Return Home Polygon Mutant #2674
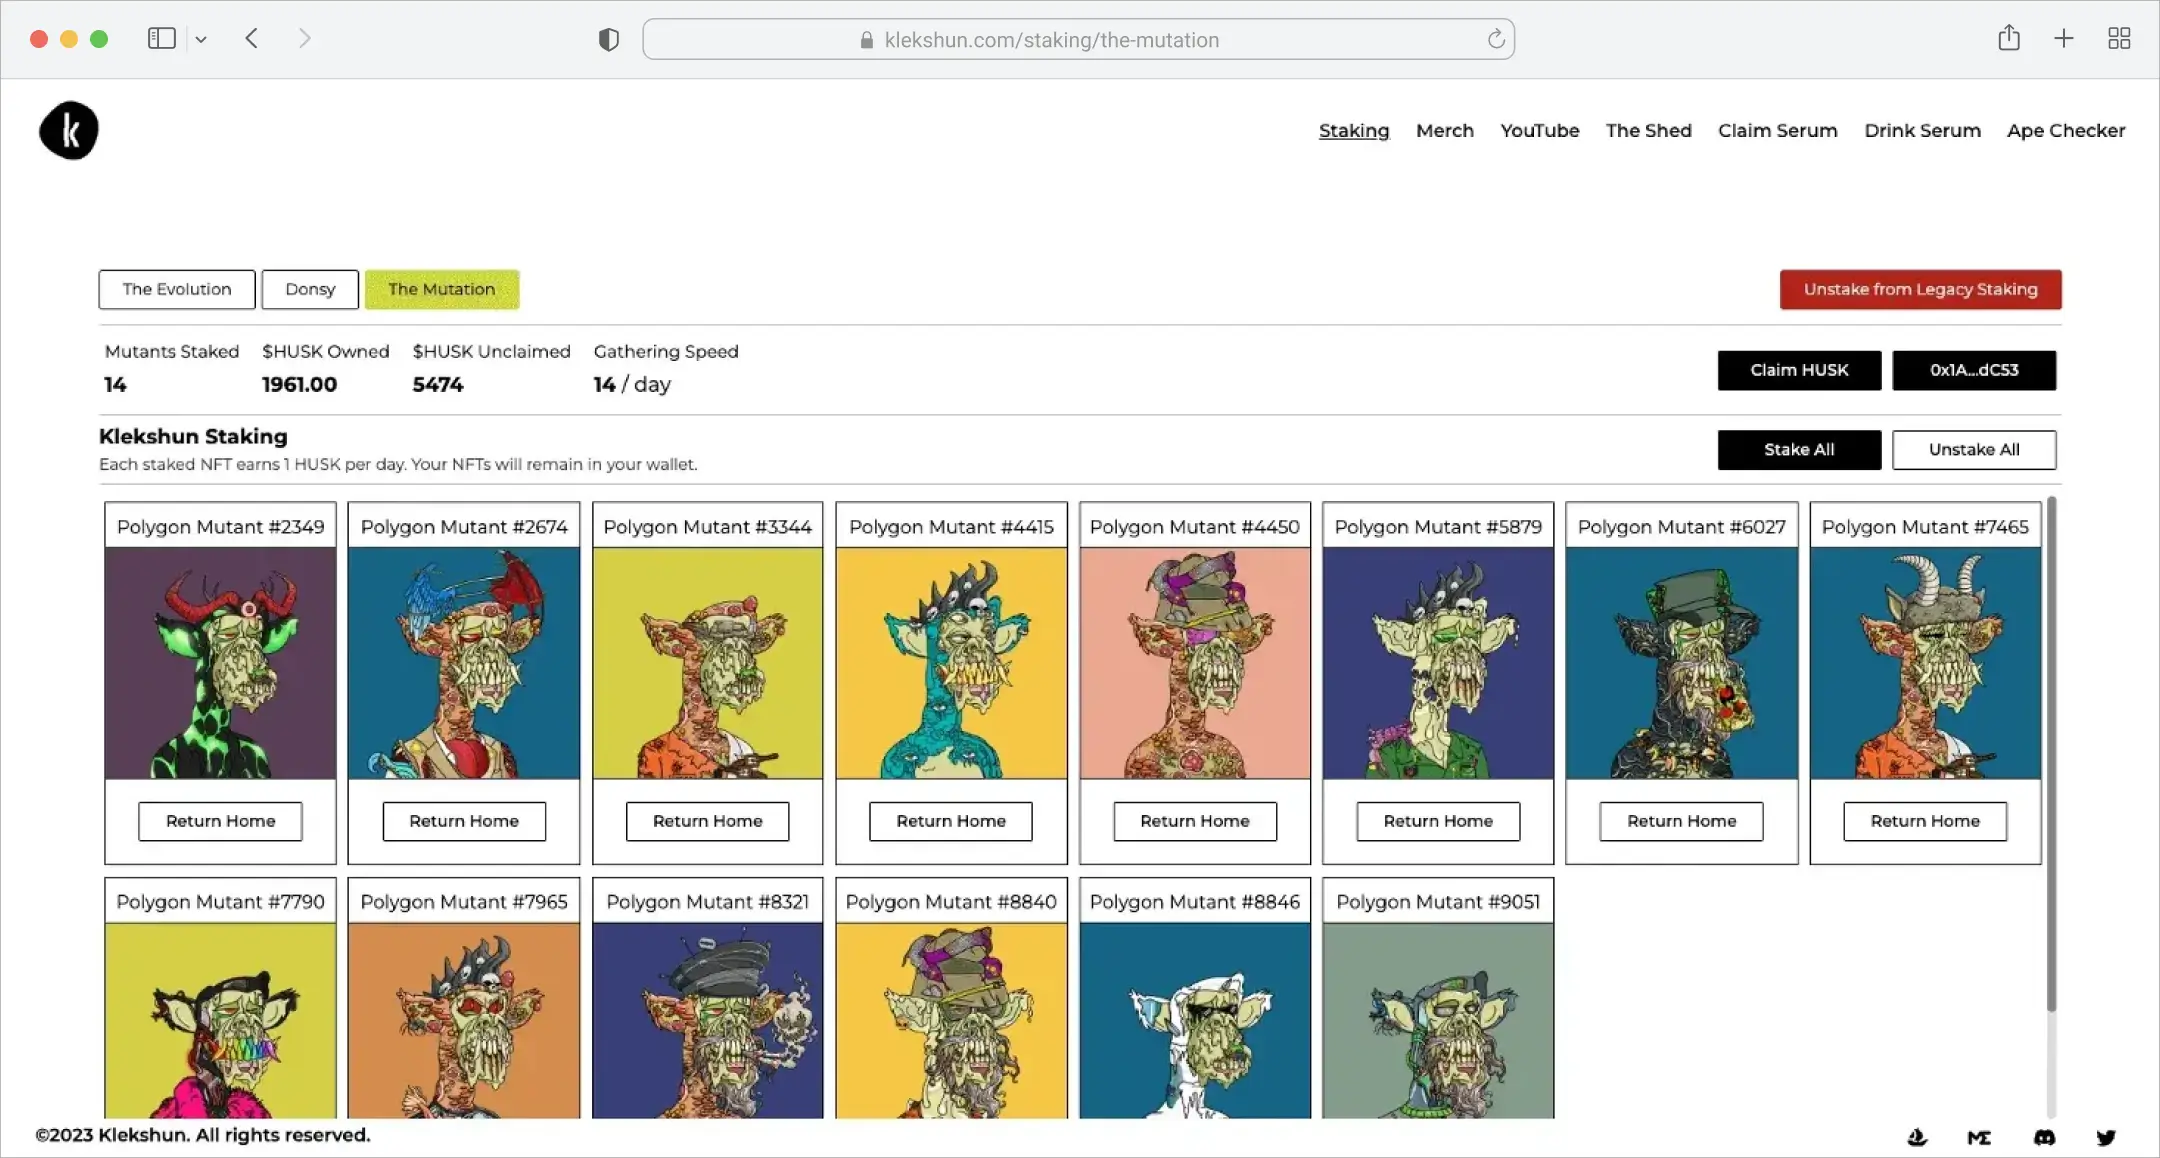2160x1158 pixels. click(464, 821)
